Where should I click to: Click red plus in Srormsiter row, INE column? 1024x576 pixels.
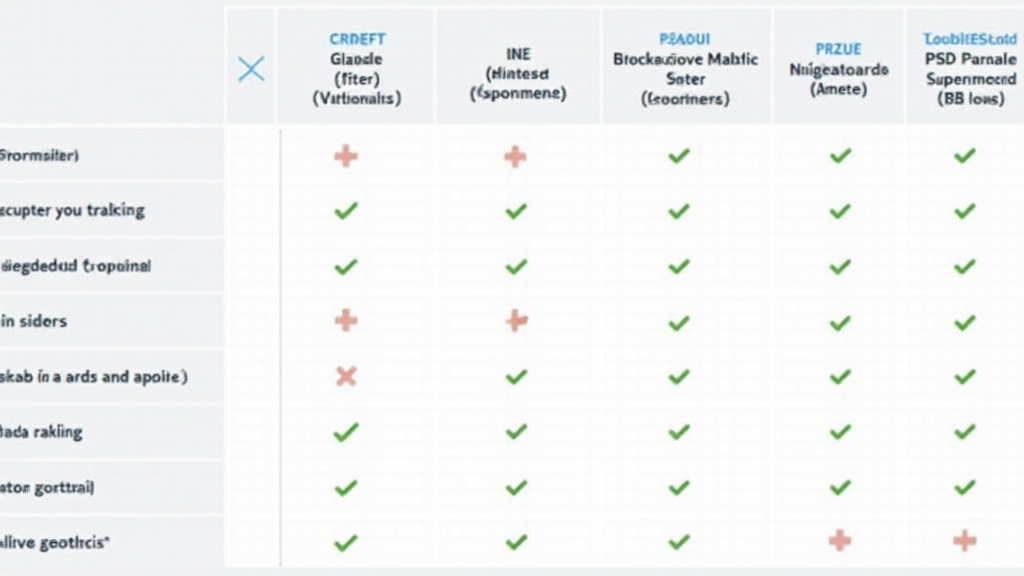point(516,156)
